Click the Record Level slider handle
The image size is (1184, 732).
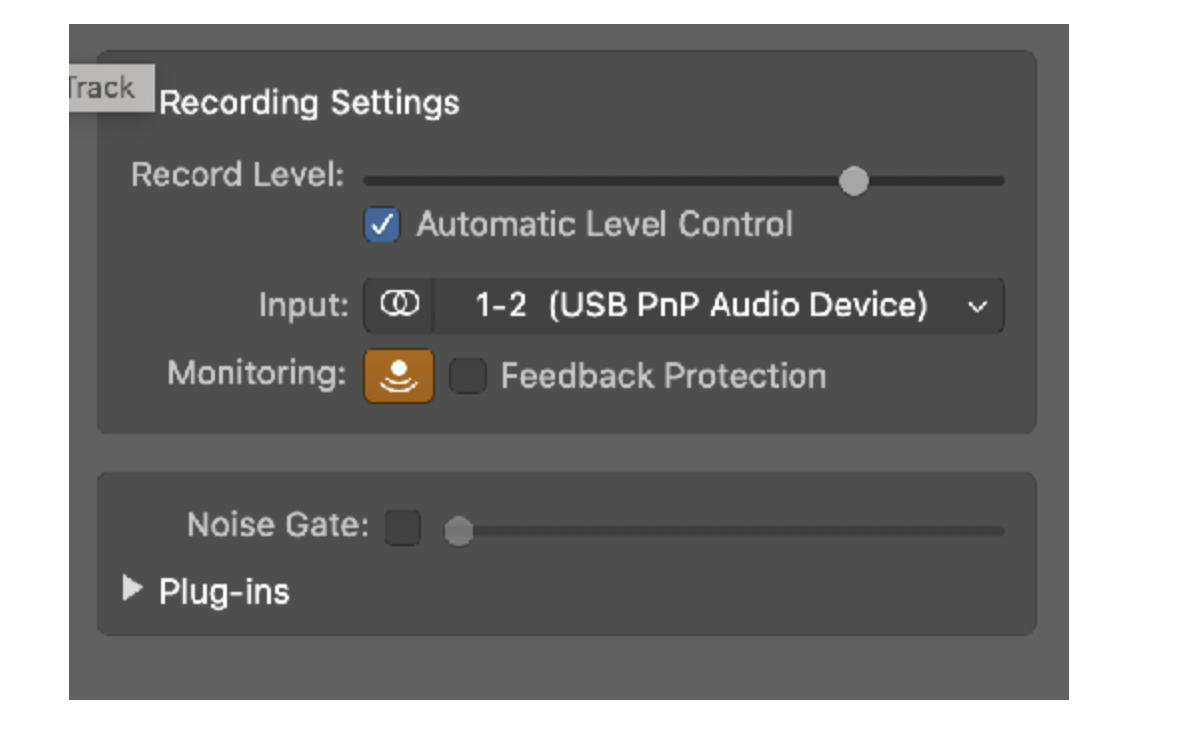tap(853, 181)
